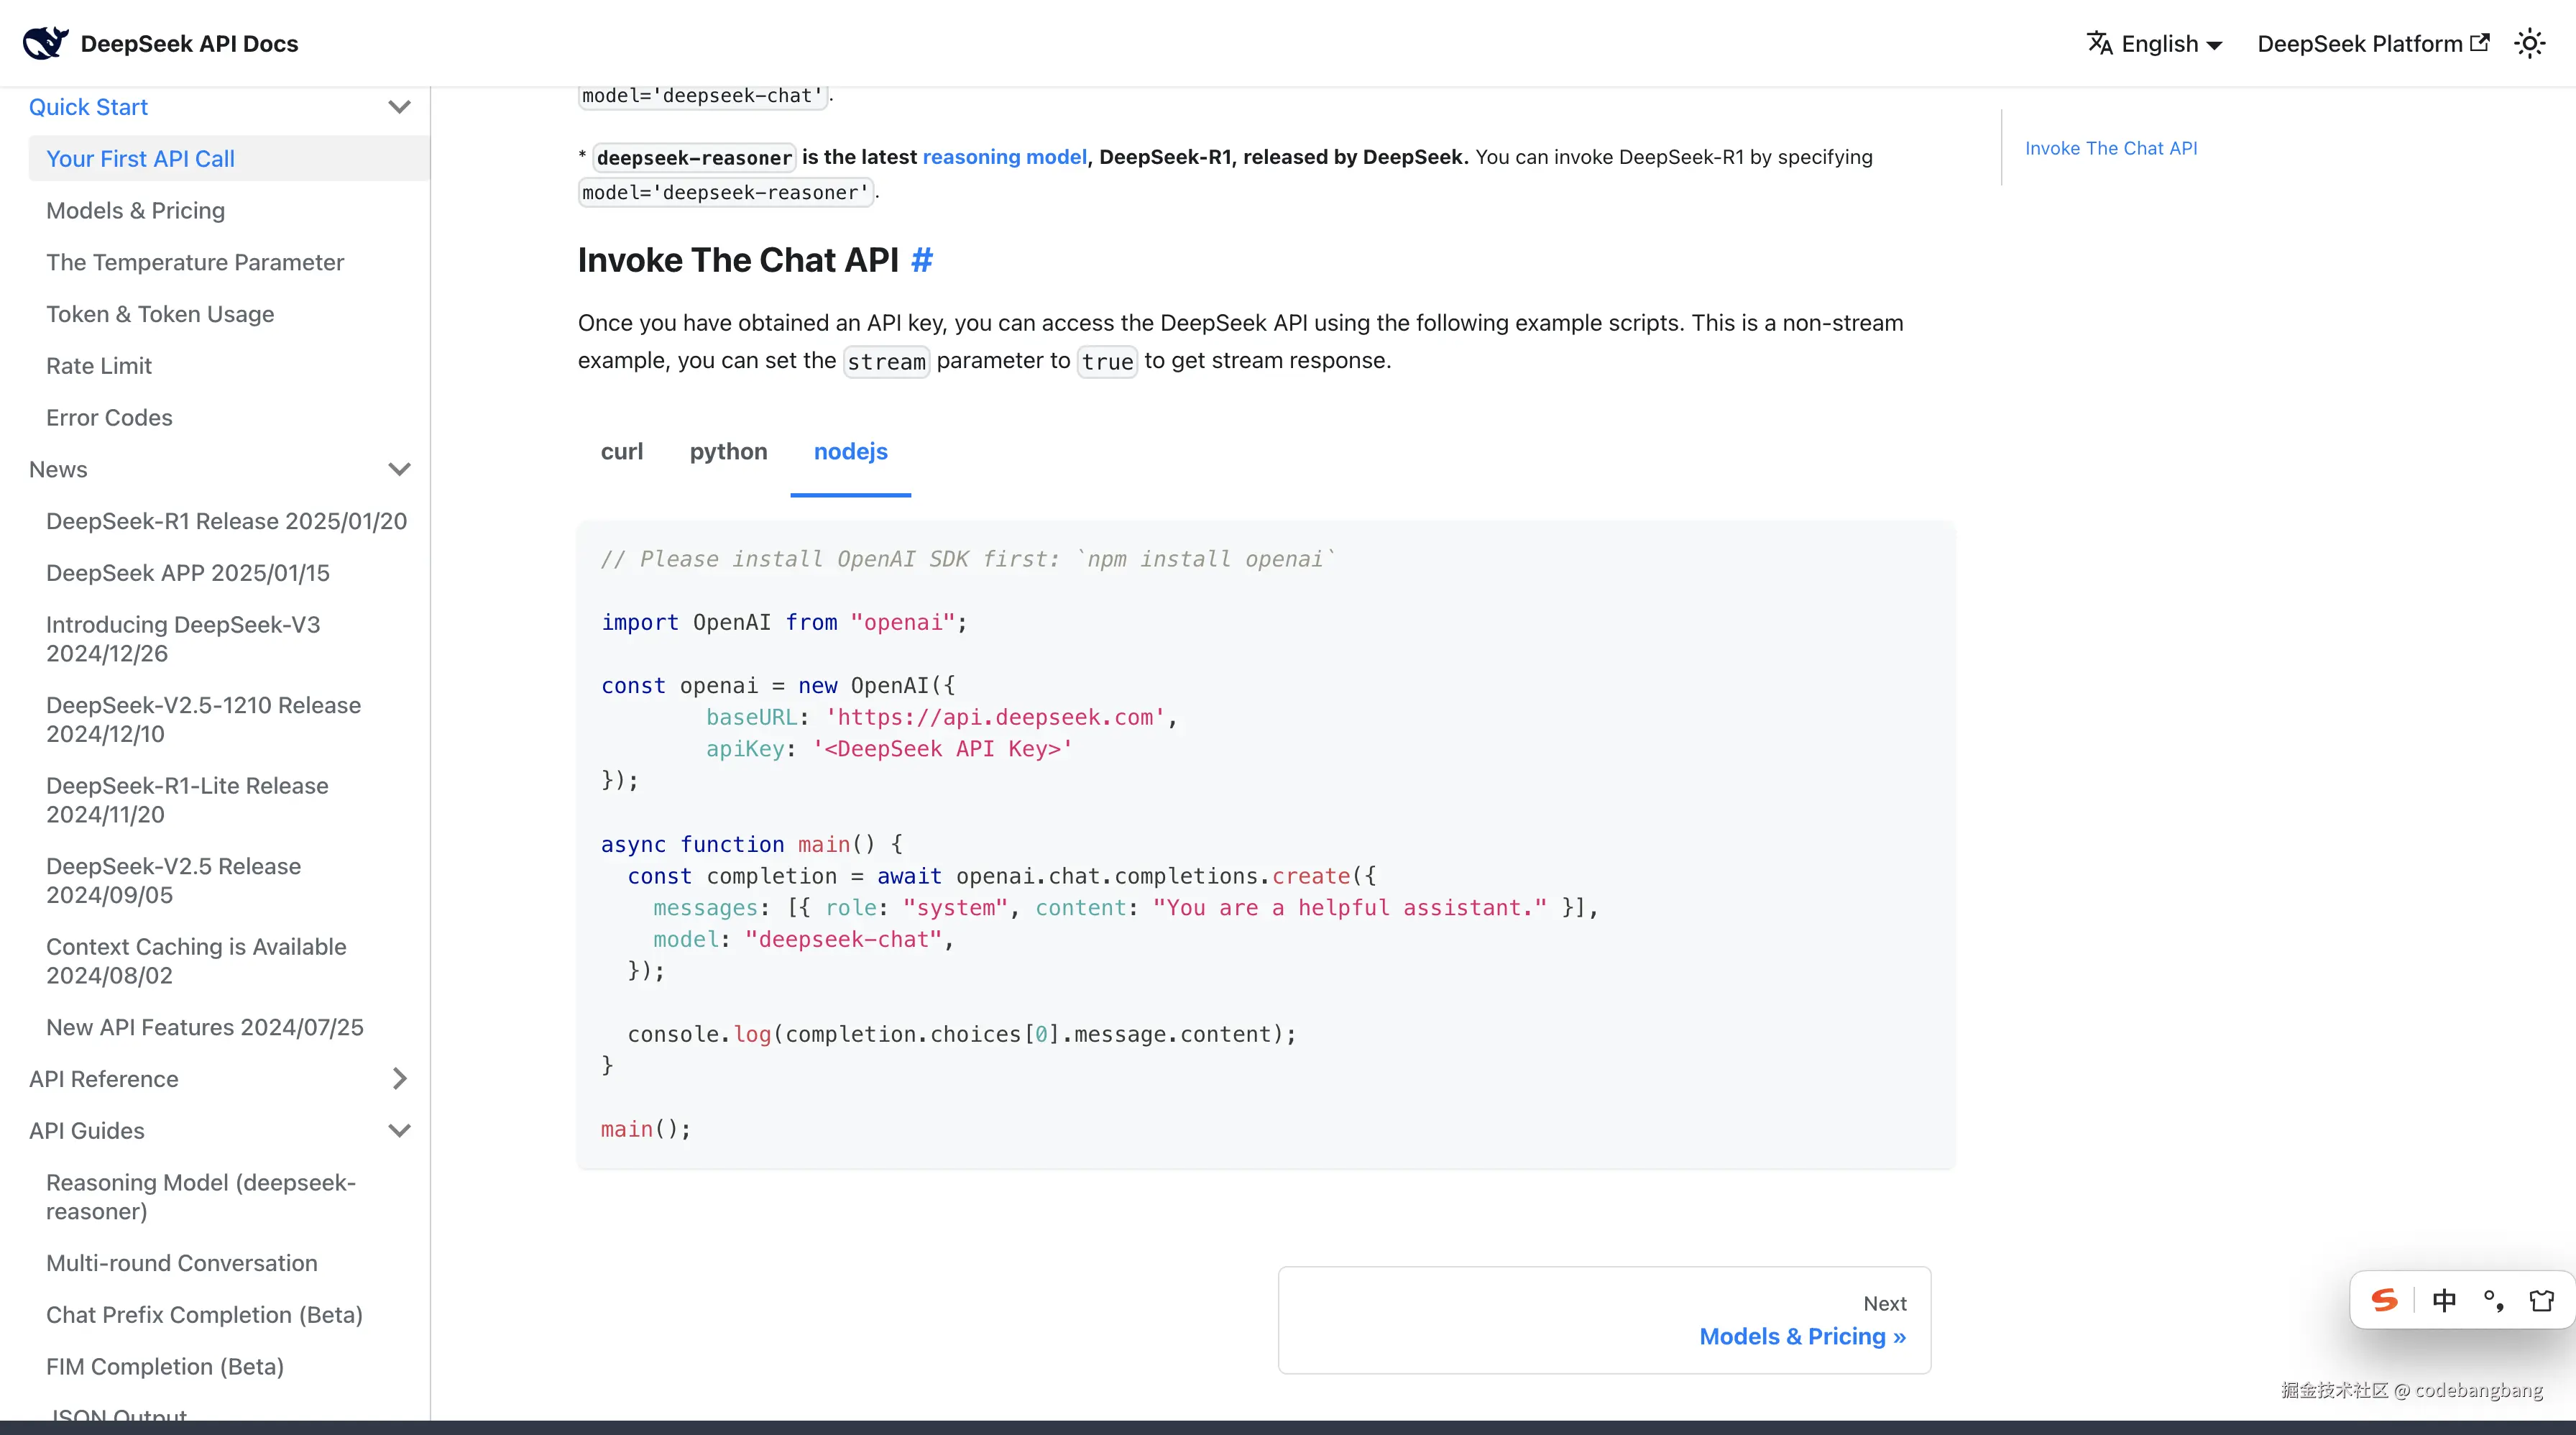Open the DeepSeek Platform external link
Viewport: 2576px width, 1435px height.
2373,44
